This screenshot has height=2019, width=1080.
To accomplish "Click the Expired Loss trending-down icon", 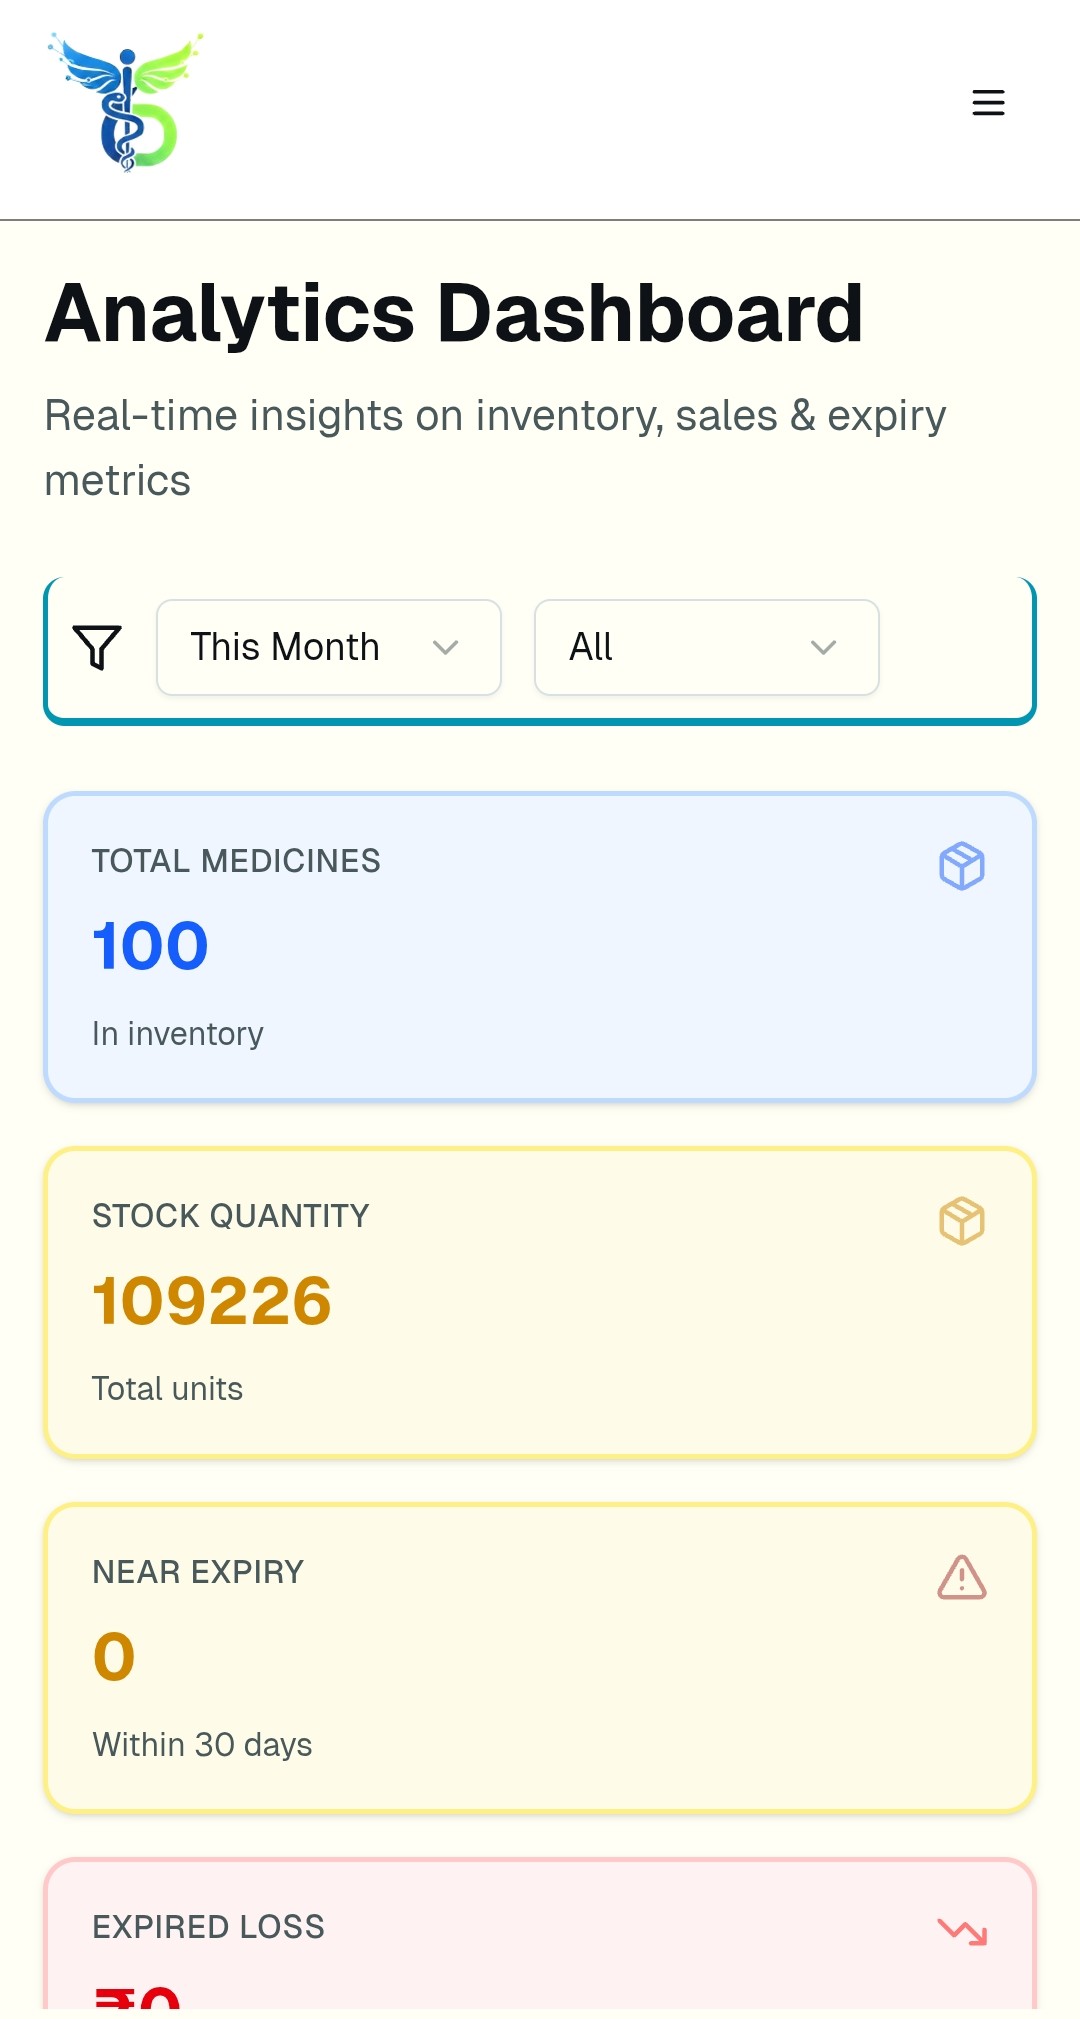I will [961, 1931].
